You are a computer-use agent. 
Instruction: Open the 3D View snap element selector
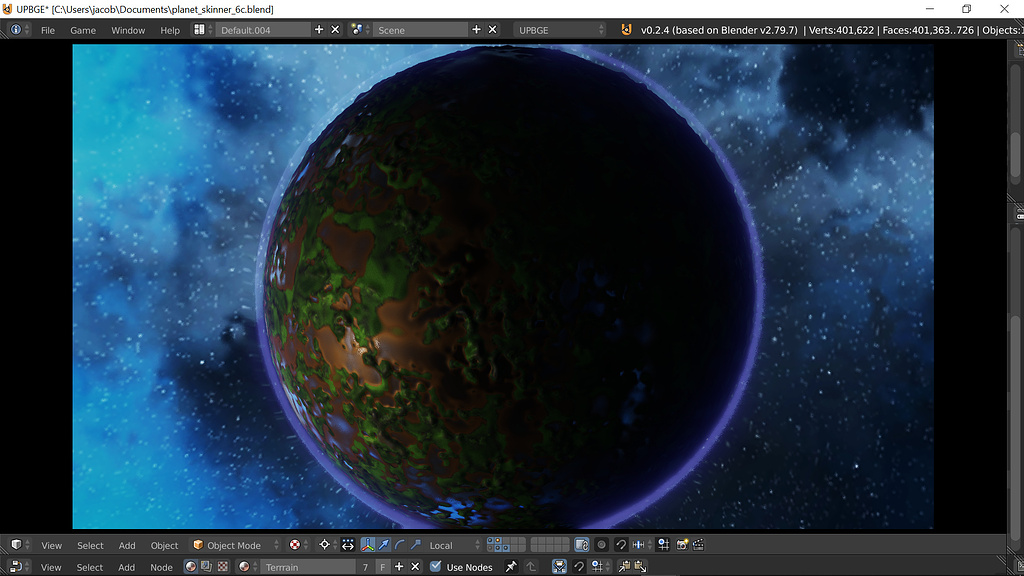coord(643,545)
